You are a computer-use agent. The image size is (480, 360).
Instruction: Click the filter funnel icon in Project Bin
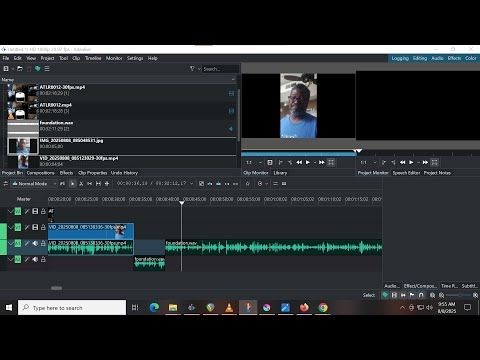[x=192, y=69]
